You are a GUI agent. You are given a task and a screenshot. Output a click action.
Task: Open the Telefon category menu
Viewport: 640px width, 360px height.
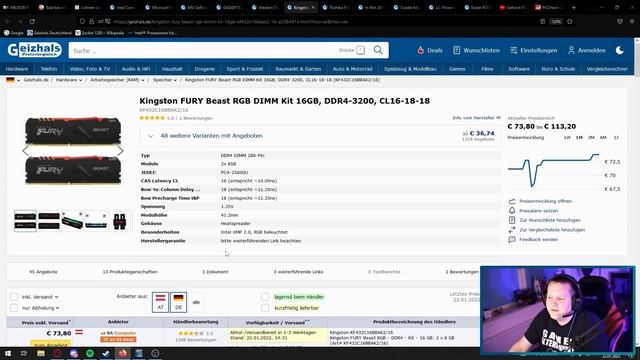[49, 69]
